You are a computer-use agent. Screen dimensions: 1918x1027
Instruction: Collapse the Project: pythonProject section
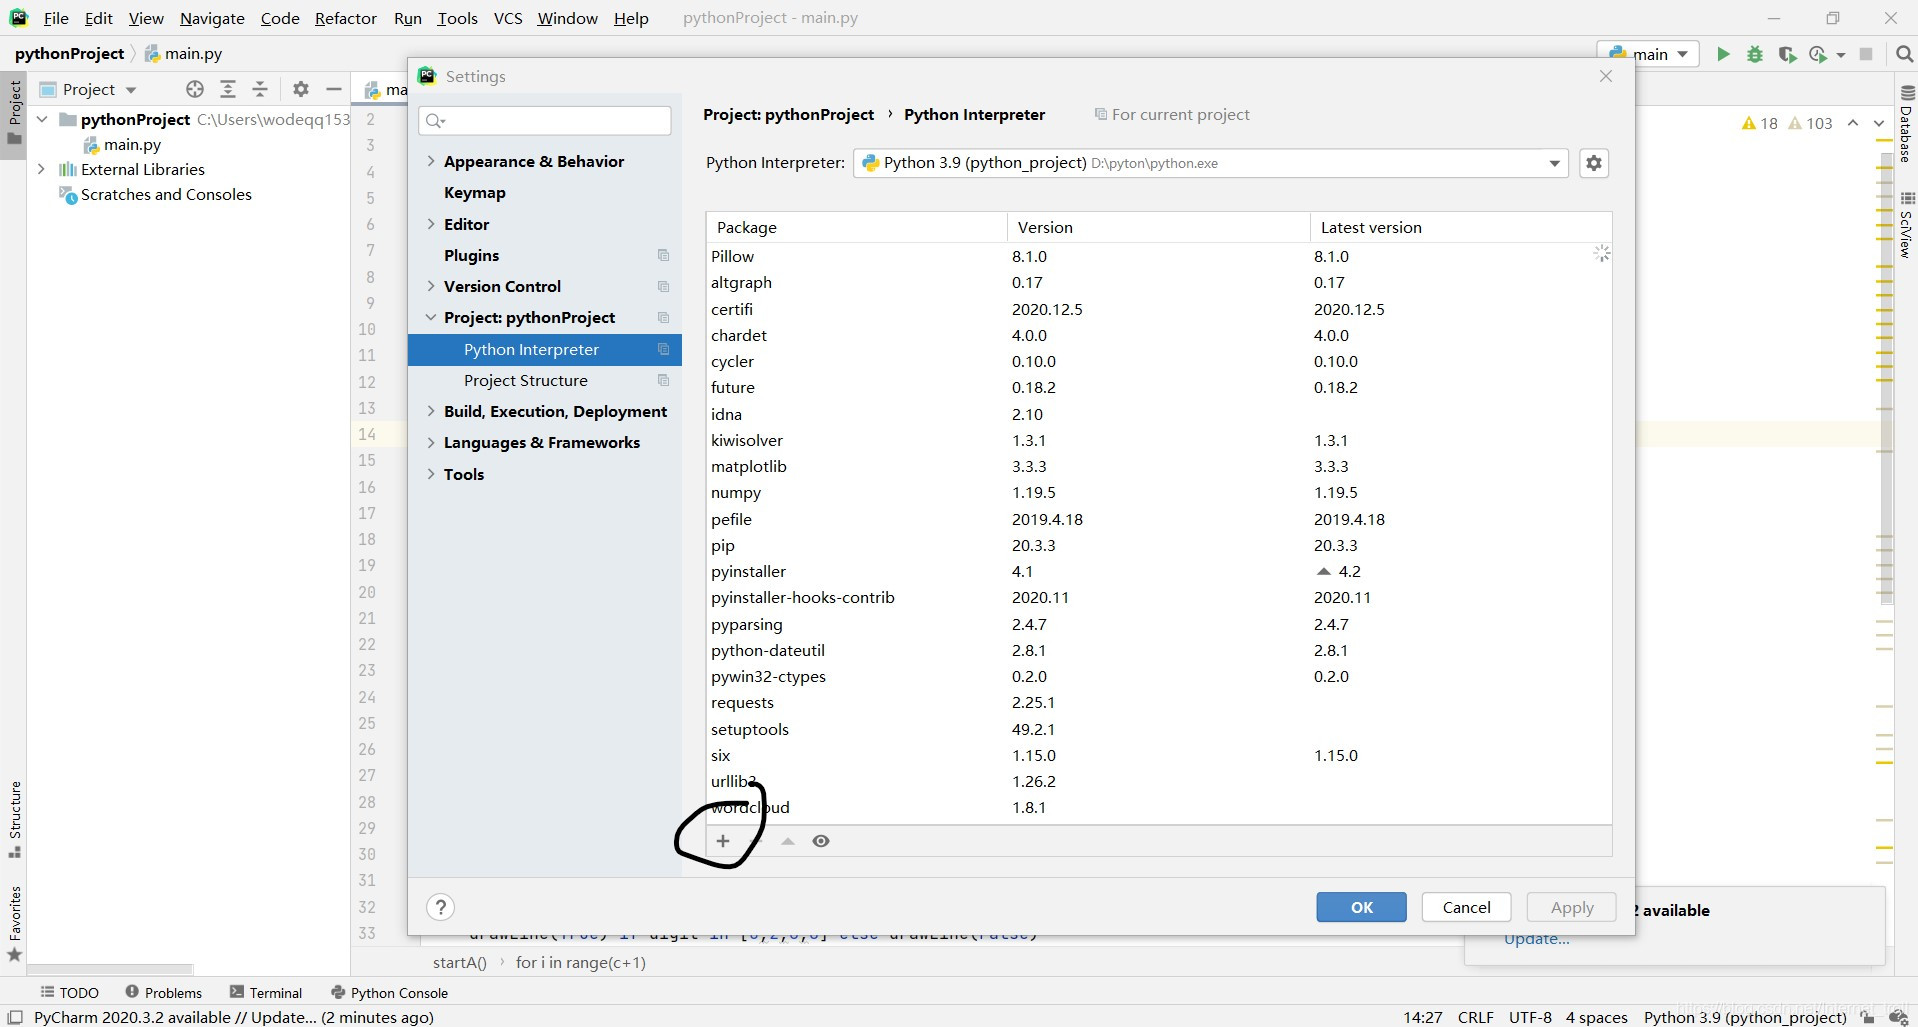431,317
